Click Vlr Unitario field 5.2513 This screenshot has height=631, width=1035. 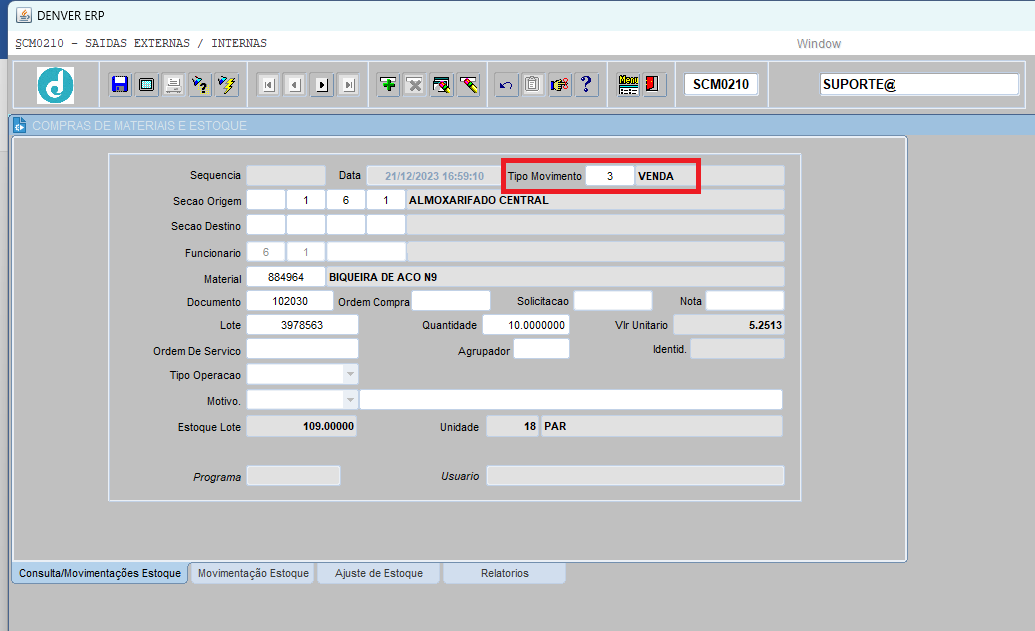729,325
